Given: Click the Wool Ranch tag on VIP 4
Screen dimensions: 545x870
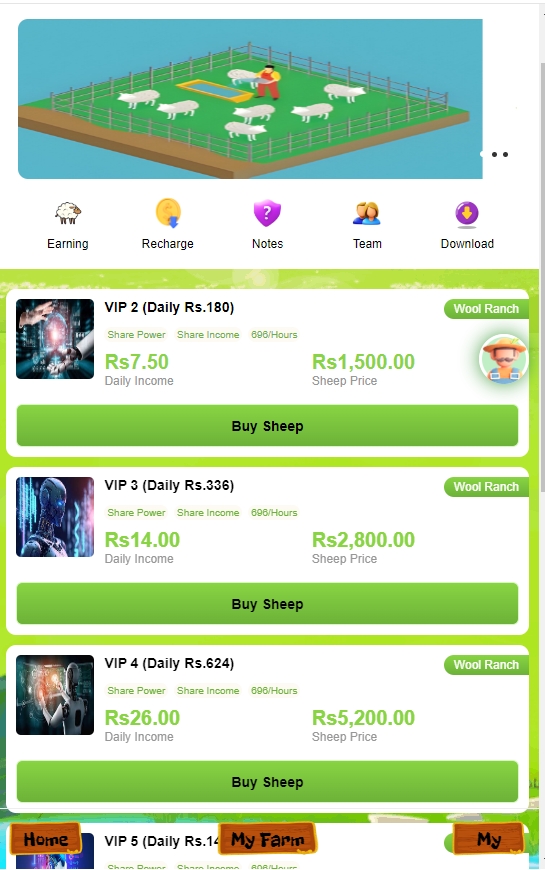Looking at the screenshot, I should [x=486, y=665].
